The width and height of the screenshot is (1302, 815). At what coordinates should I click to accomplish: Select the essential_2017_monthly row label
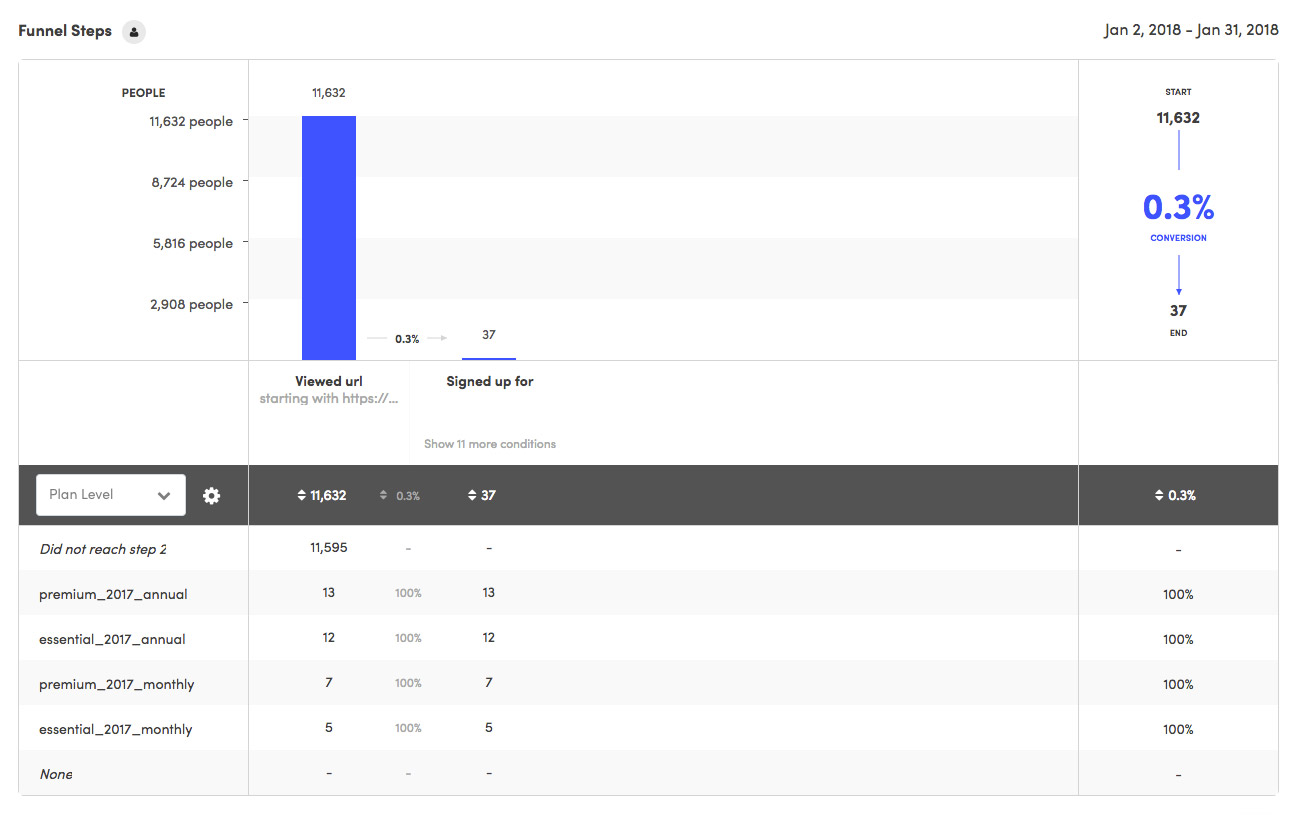click(116, 729)
